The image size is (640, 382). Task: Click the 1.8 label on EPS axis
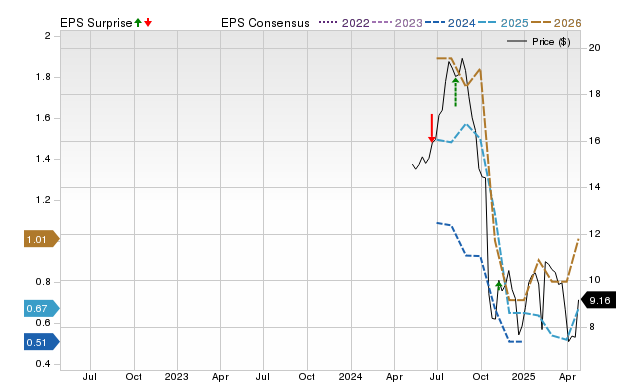[43, 77]
